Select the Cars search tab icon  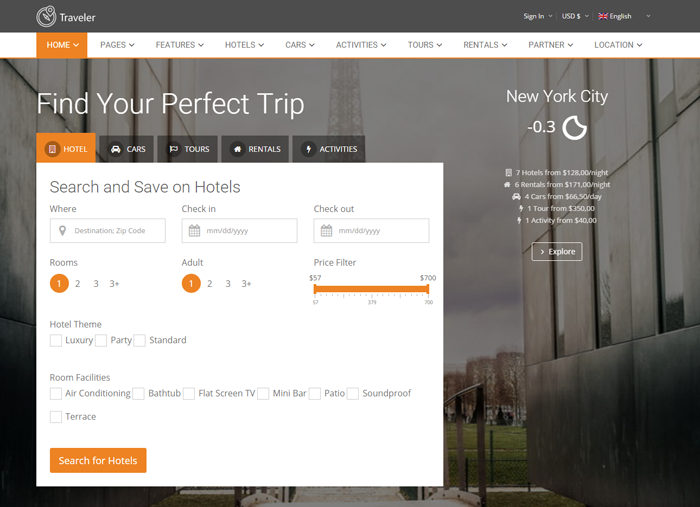(x=116, y=149)
